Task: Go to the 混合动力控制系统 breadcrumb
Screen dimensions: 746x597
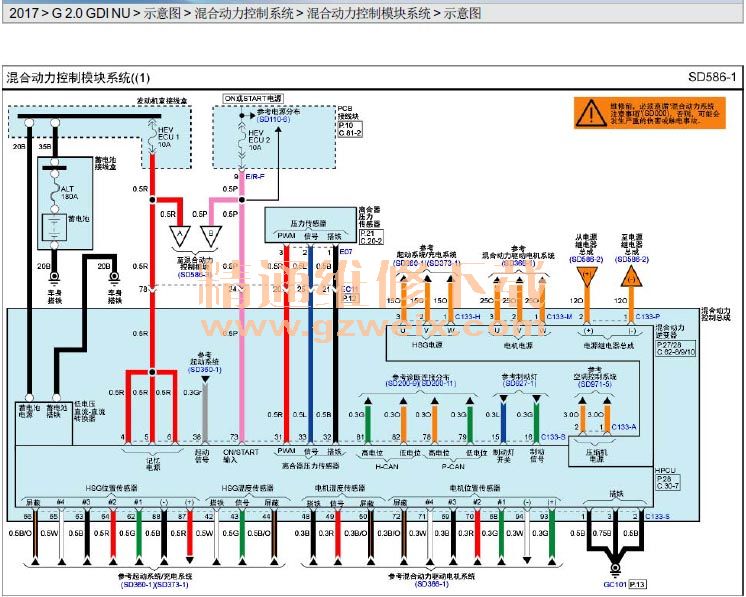Action: click(244, 13)
